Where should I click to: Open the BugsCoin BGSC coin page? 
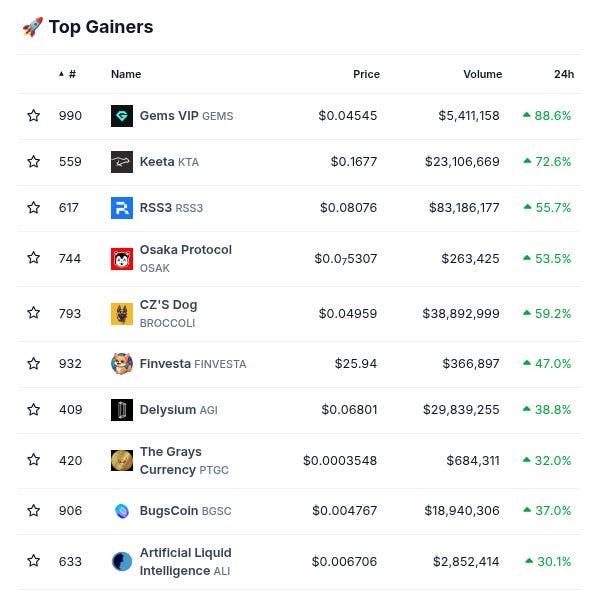pyautogui.click(x=185, y=511)
